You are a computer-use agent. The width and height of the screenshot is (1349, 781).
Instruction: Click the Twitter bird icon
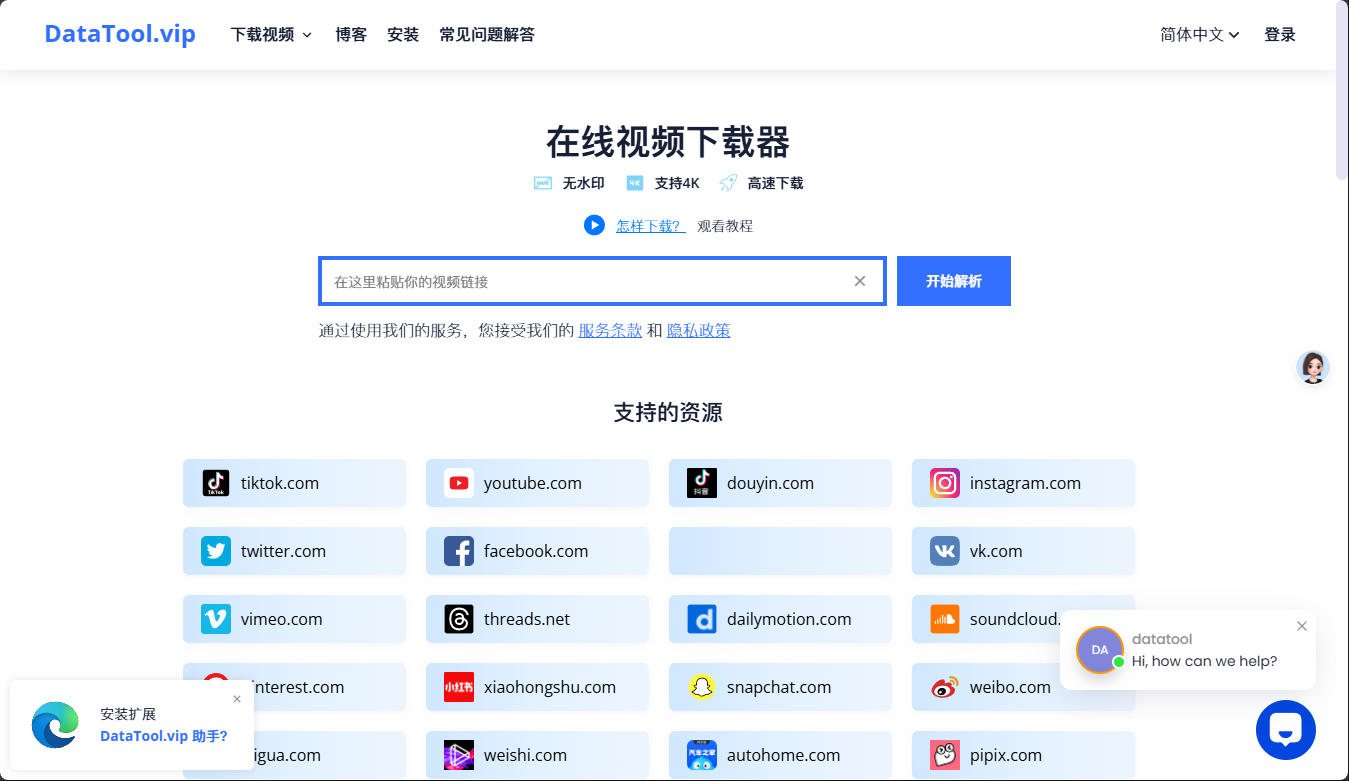click(x=216, y=551)
